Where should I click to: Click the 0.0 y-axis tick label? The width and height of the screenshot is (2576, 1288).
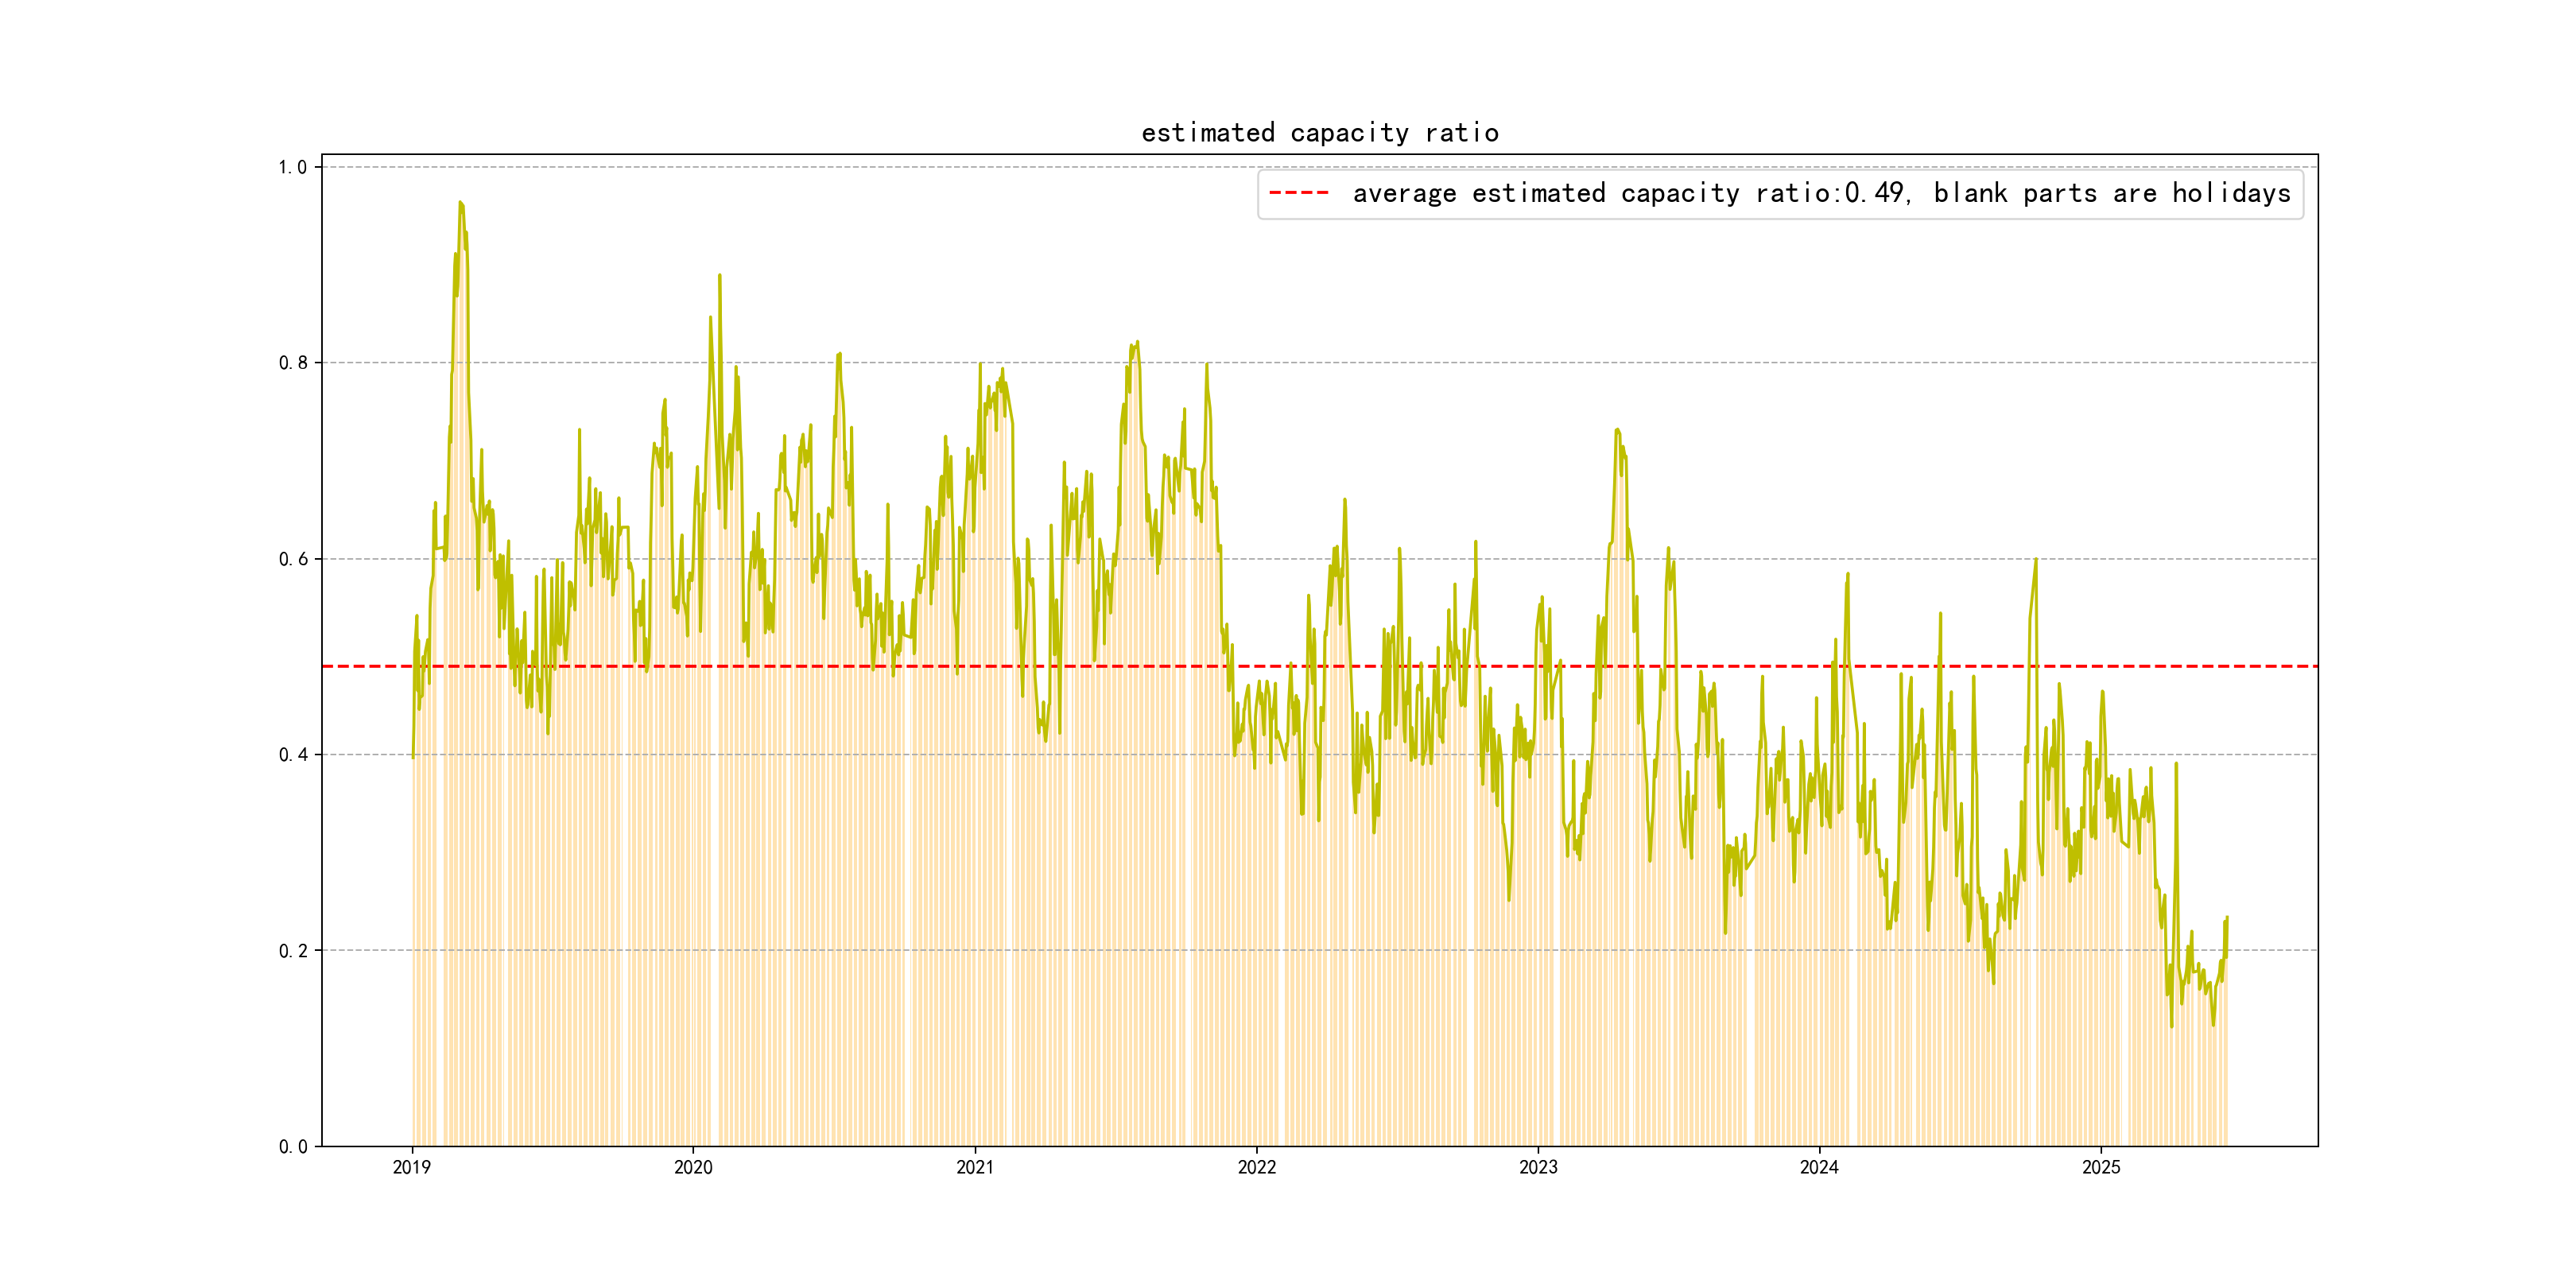point(293,1147)
